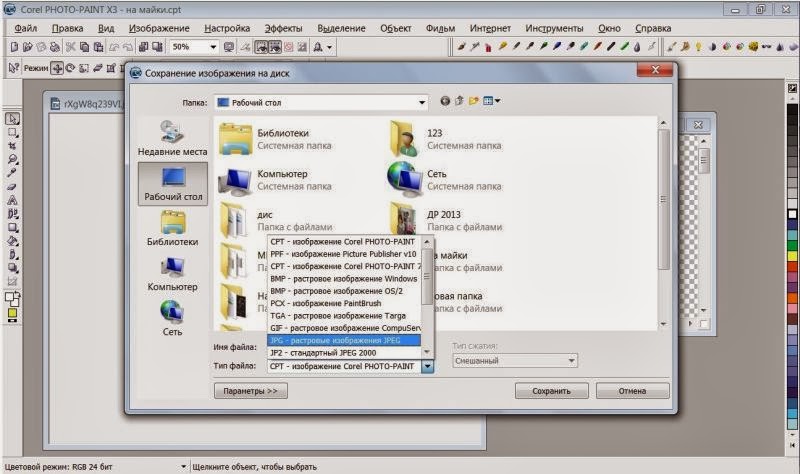Click the New document icon in toolbar
The image size is (800, 474).
[x=14, y=47]
